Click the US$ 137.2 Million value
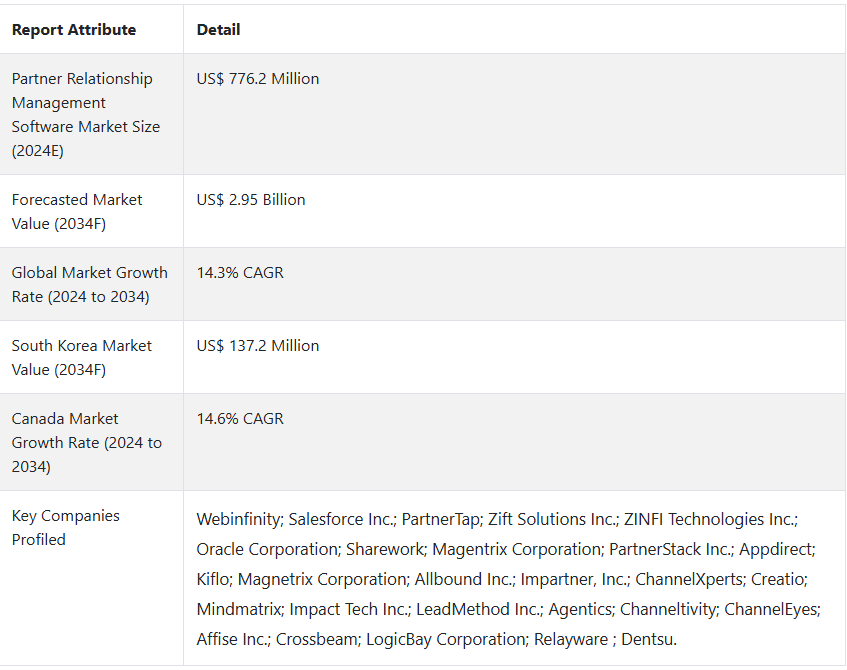 258,346
